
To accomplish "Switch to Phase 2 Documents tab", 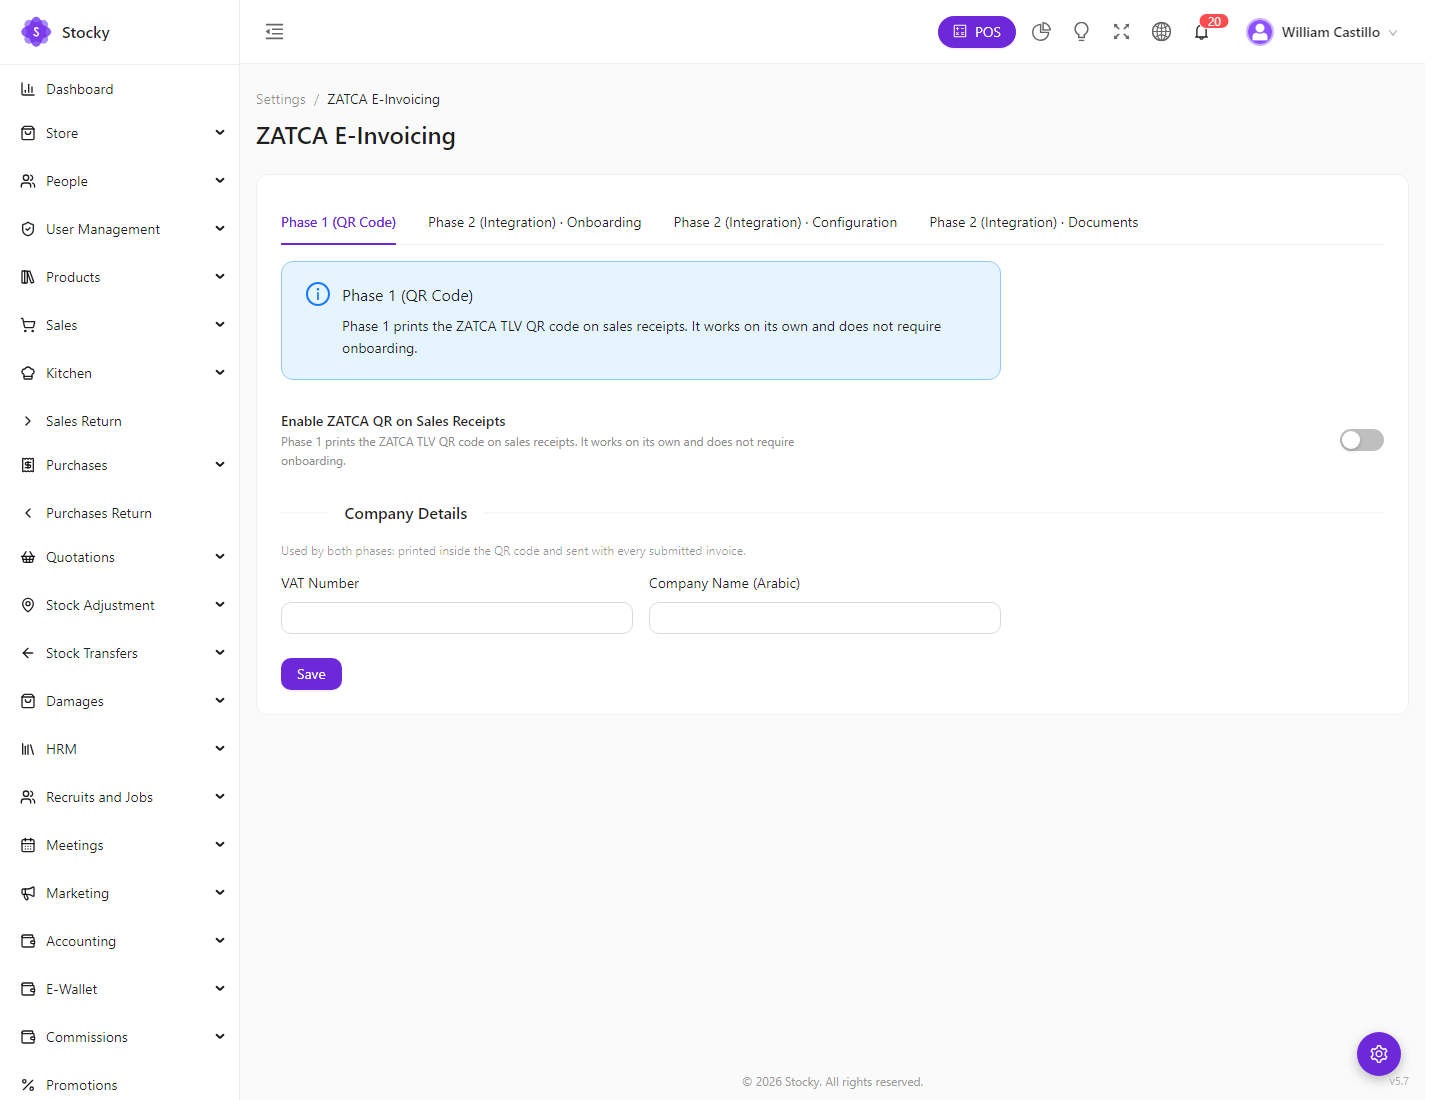I will [1034, 222].
